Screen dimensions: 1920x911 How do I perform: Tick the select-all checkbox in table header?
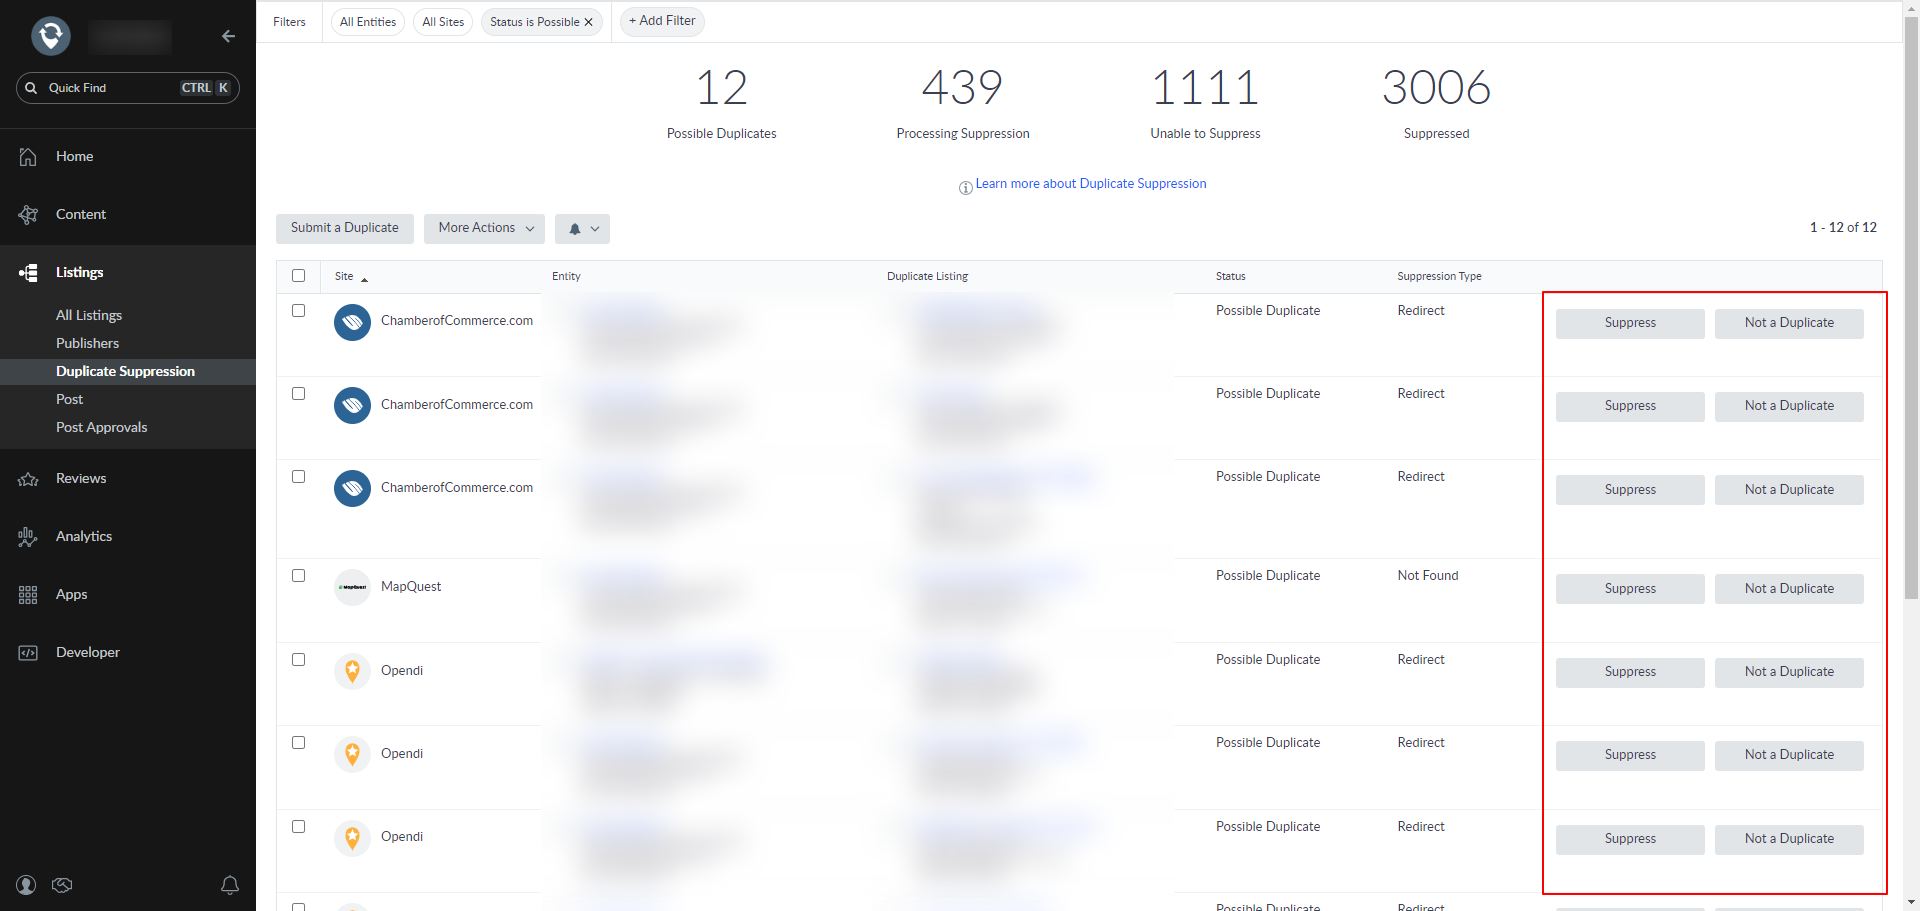pos(298,276)
